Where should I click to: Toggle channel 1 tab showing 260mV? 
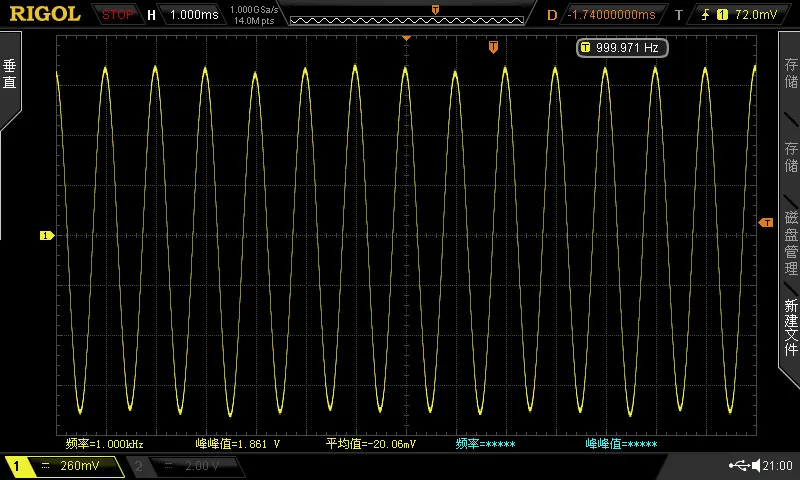[x=64, y=466]
